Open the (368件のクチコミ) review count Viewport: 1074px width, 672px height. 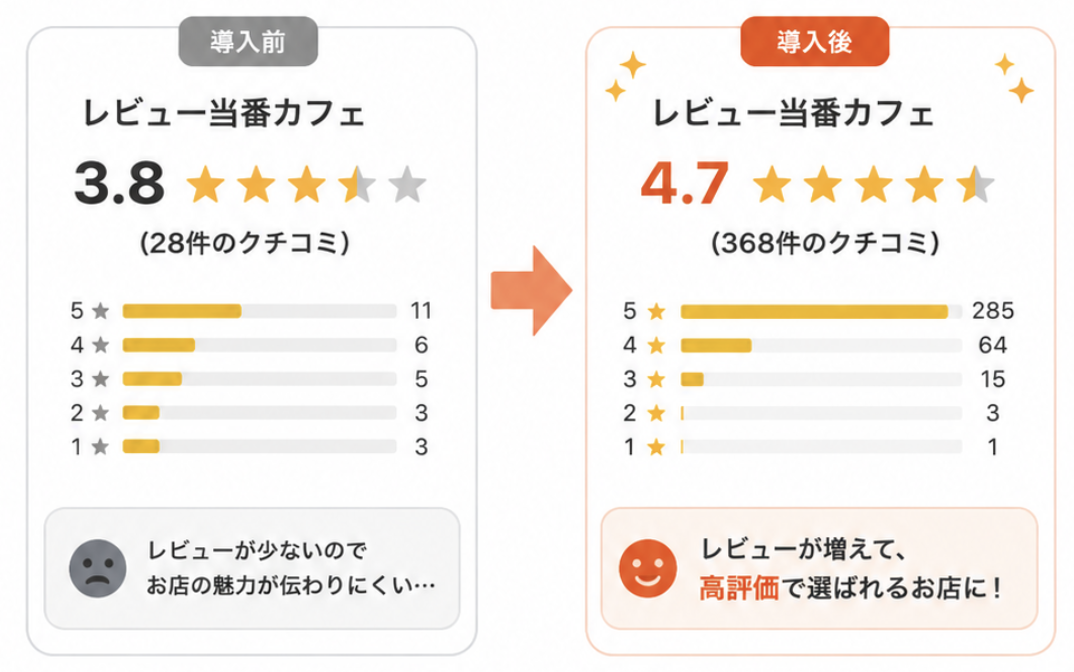(x=825, y=242)
